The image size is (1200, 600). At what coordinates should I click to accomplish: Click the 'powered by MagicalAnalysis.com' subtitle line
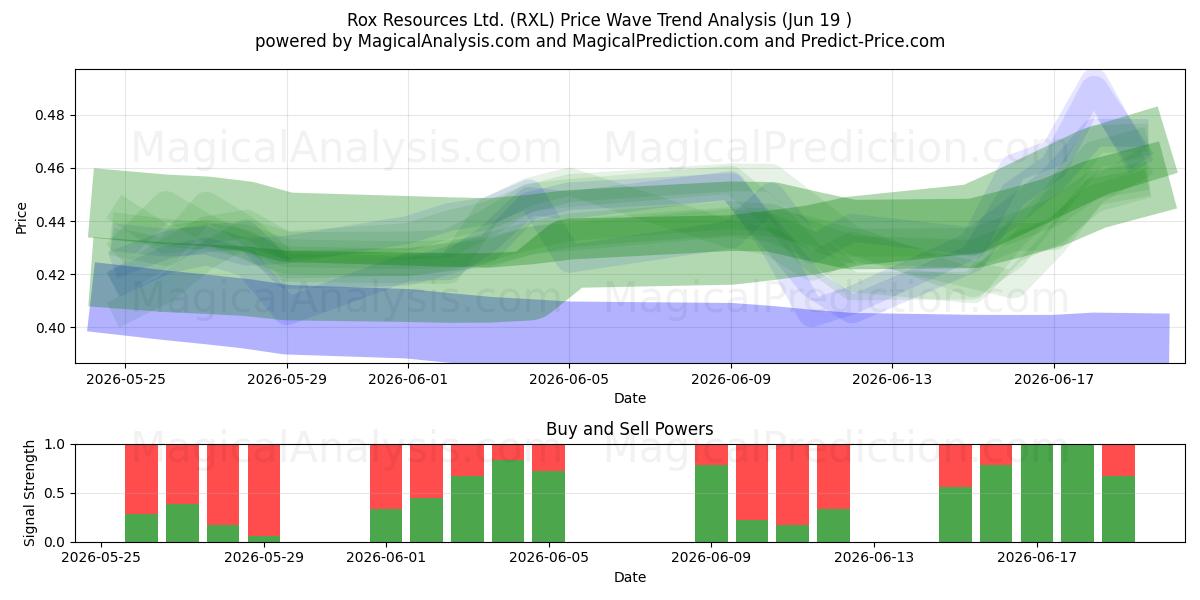pyautogui.click(x=600, y=41)
